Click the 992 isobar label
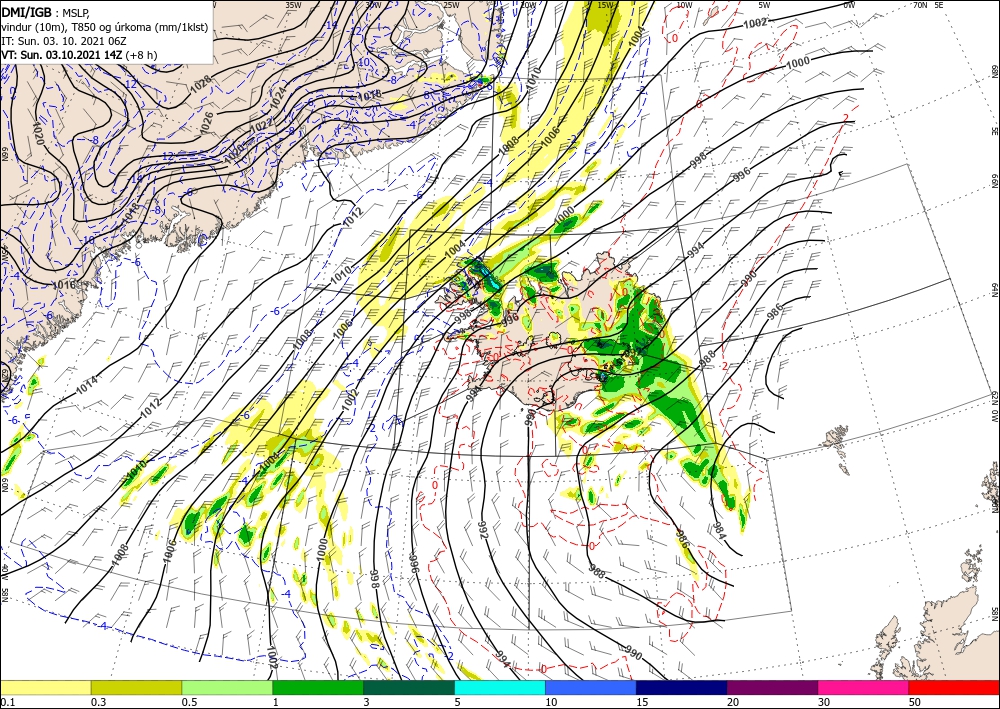The image size is (1000, 709). pos(482,530)
